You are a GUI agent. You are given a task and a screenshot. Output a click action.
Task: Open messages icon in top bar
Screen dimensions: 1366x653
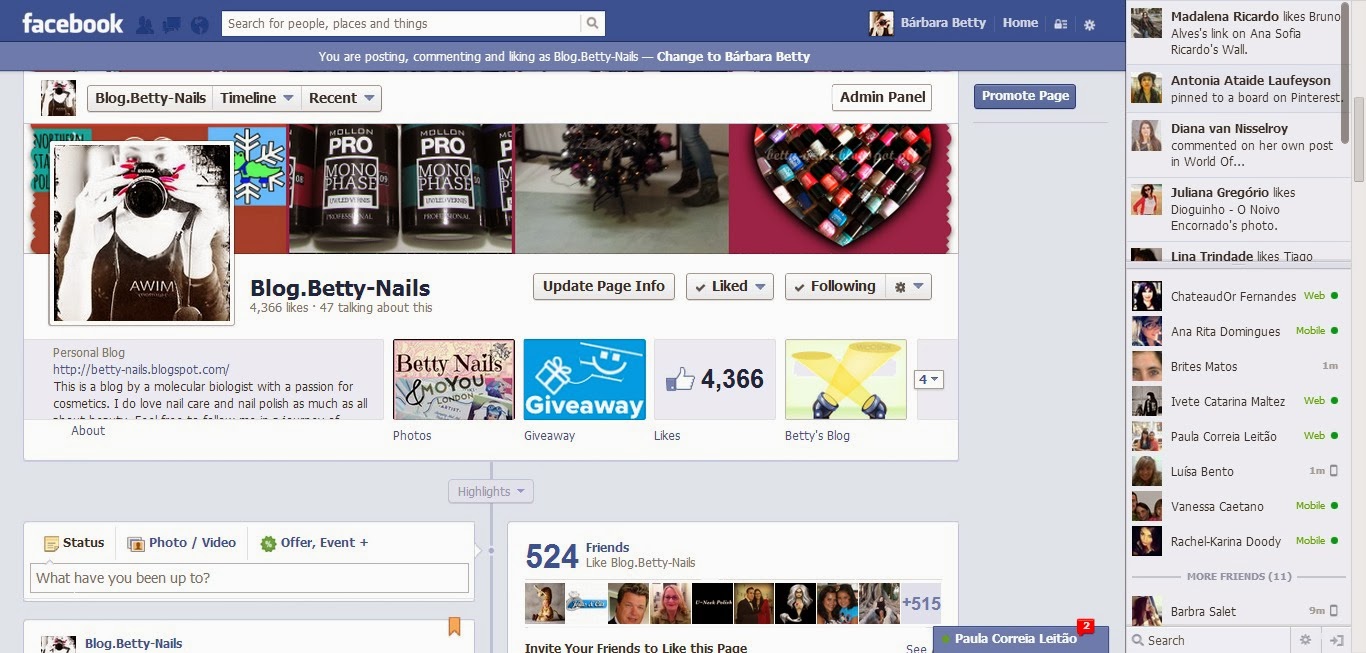coord(172,25)
